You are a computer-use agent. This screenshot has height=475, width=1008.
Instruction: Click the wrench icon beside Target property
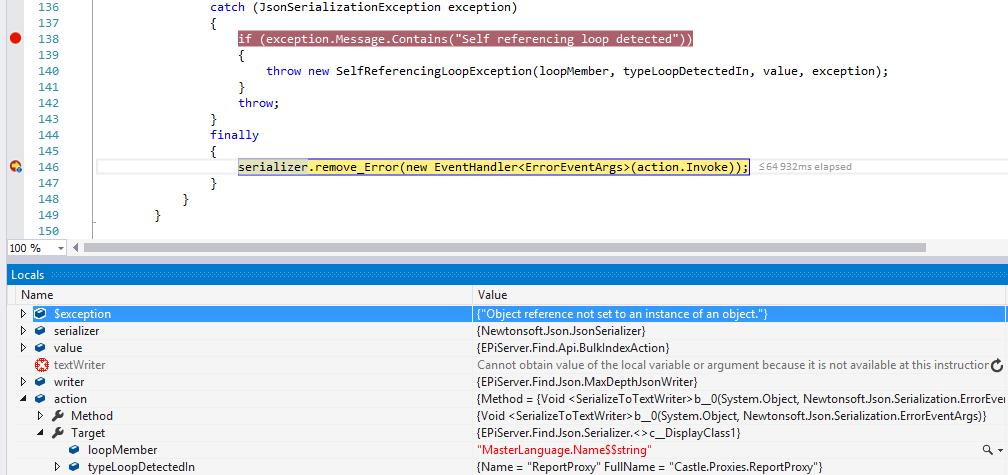click(58, 433)
